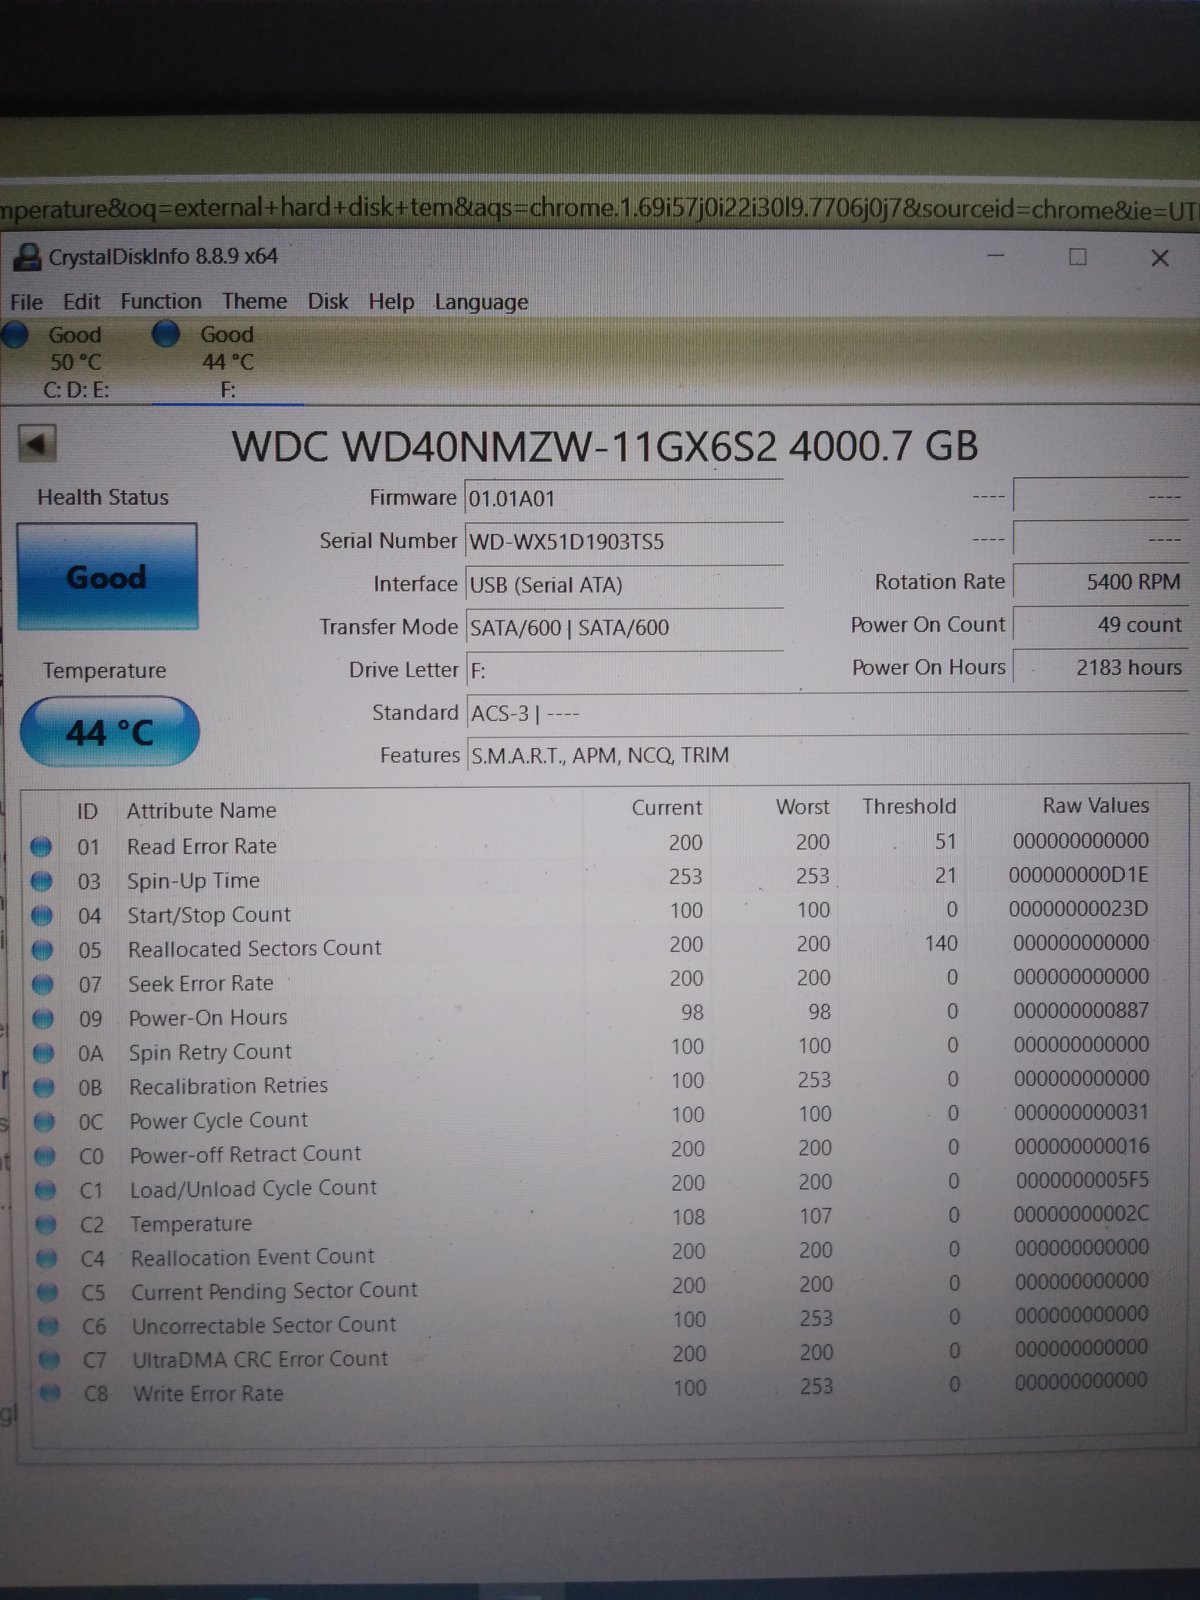The height and width of the screenshot is (1600, 1200).
Task: Open the Theme menu
Action: point(254,301)
